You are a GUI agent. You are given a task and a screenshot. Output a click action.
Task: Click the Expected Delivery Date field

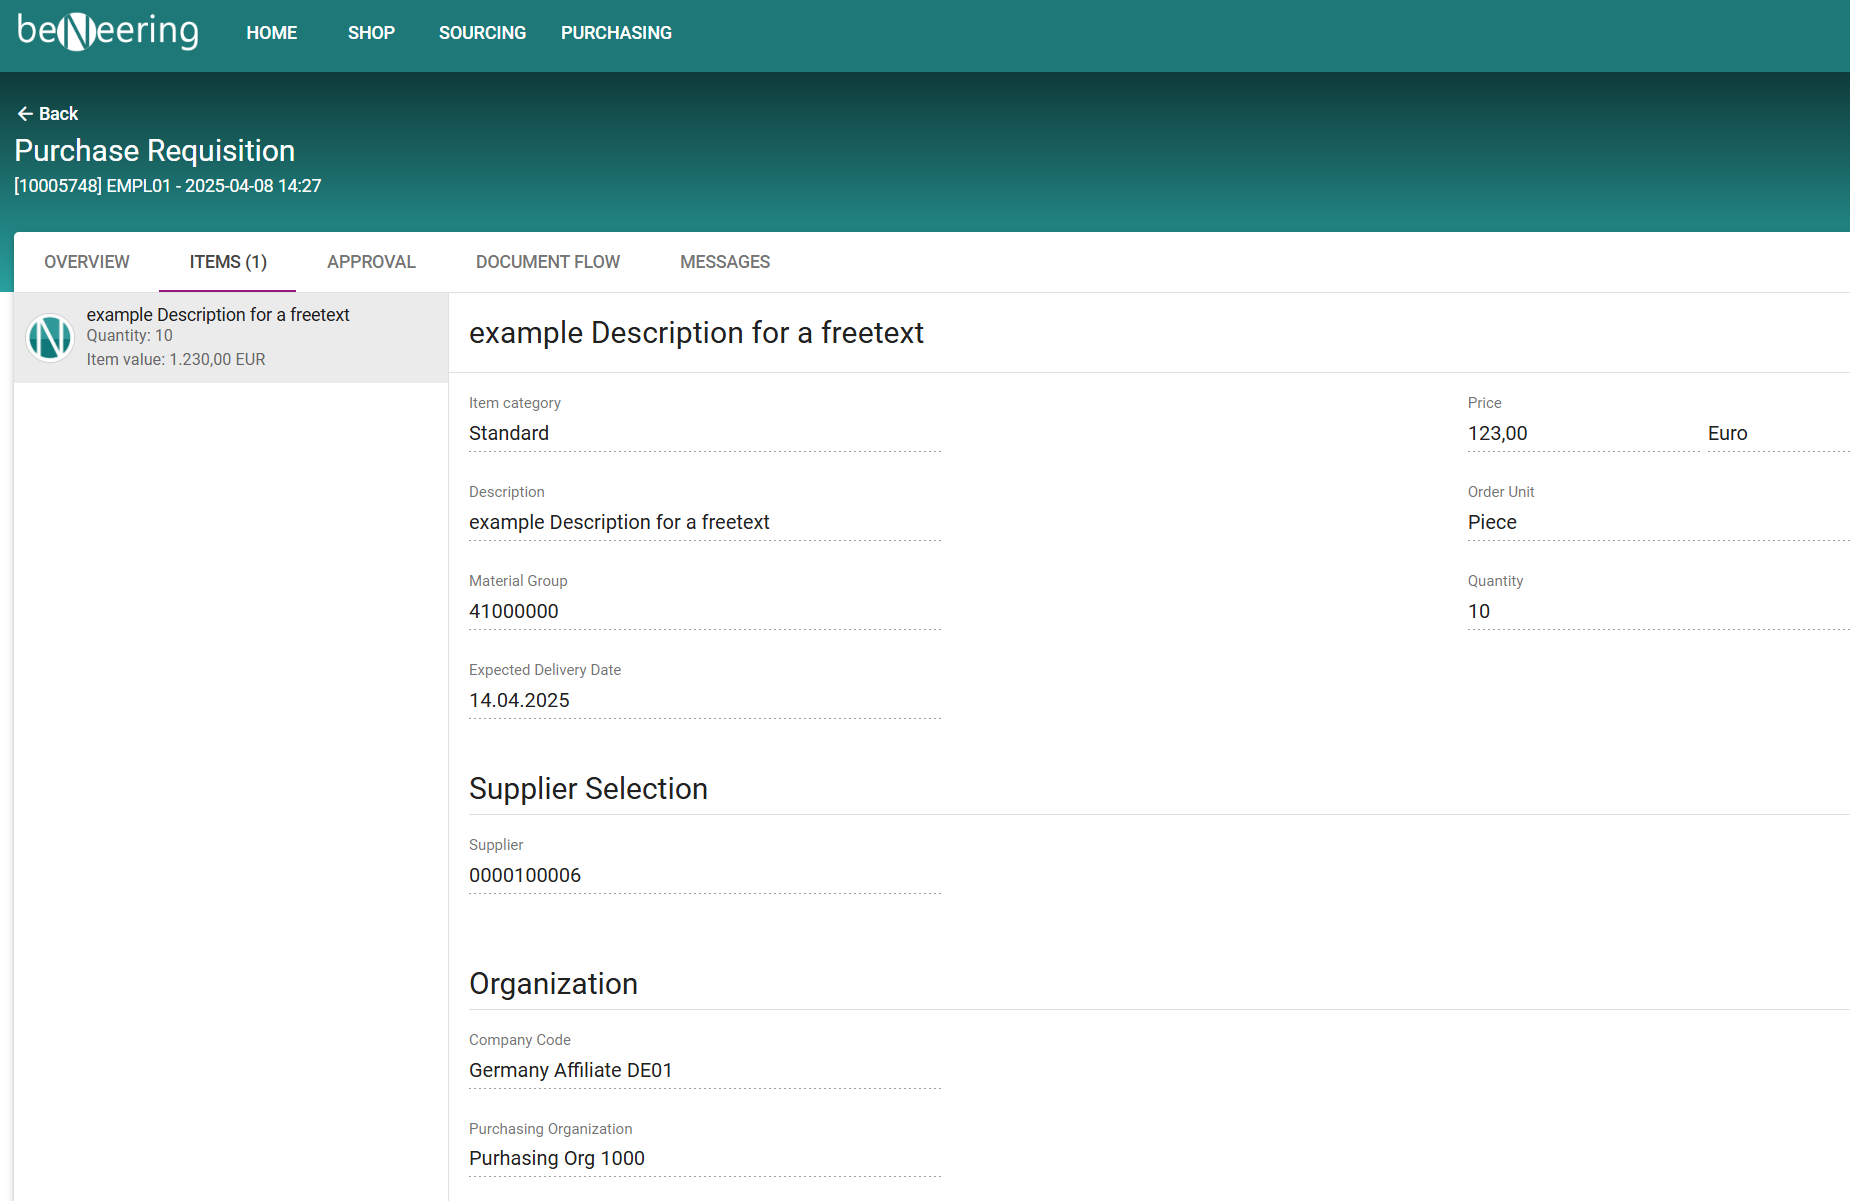[704, 701]
